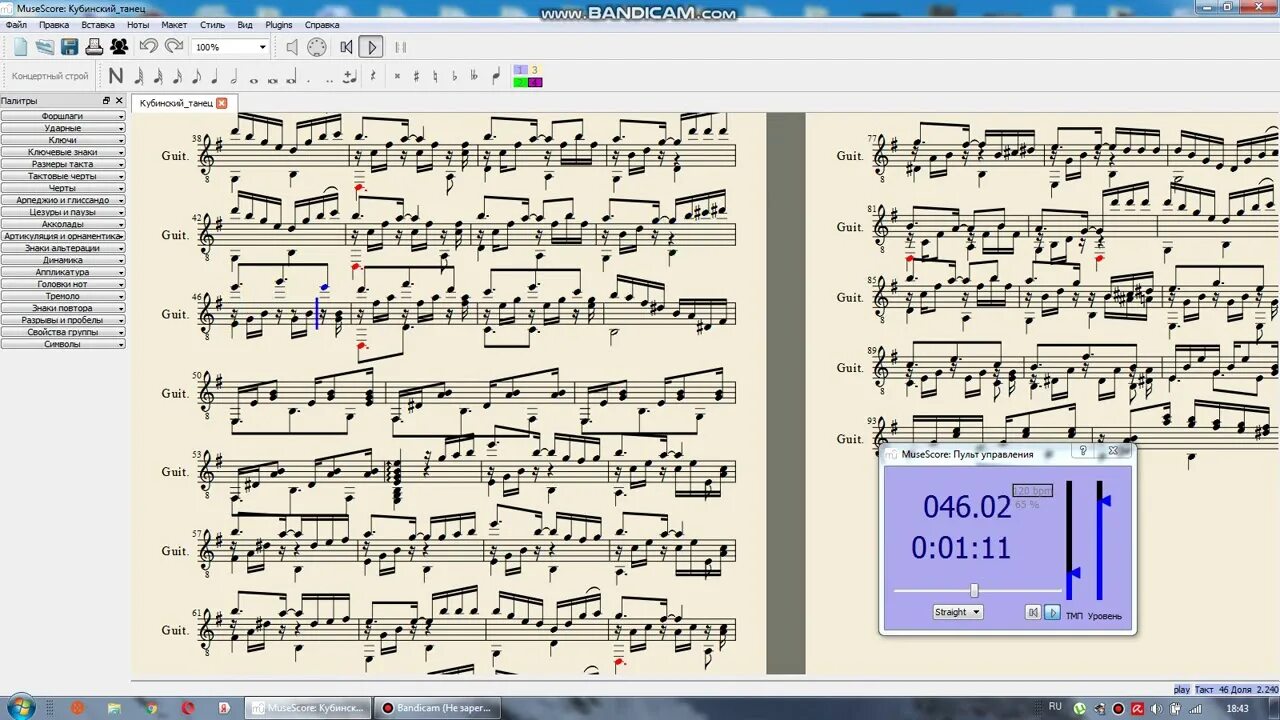The width and height of the screenshot is (1280, 720).
Task: Expand the Ключевые знаки palette
Action: pyautogui.click(x=63, y=152)
